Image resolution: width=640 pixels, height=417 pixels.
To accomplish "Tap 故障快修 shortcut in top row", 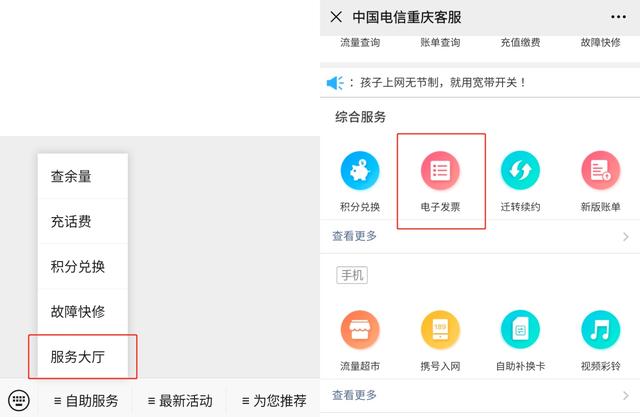I will coord(600,42).
